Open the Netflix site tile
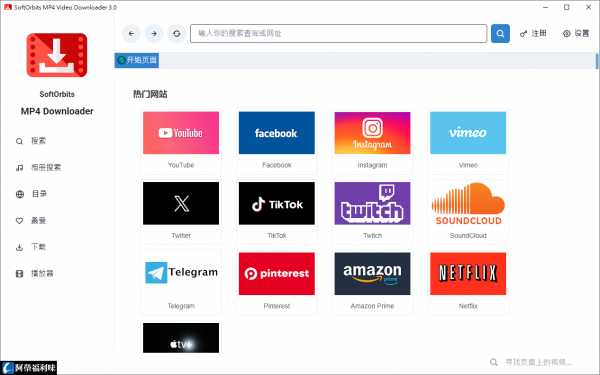 click(468, 282)
